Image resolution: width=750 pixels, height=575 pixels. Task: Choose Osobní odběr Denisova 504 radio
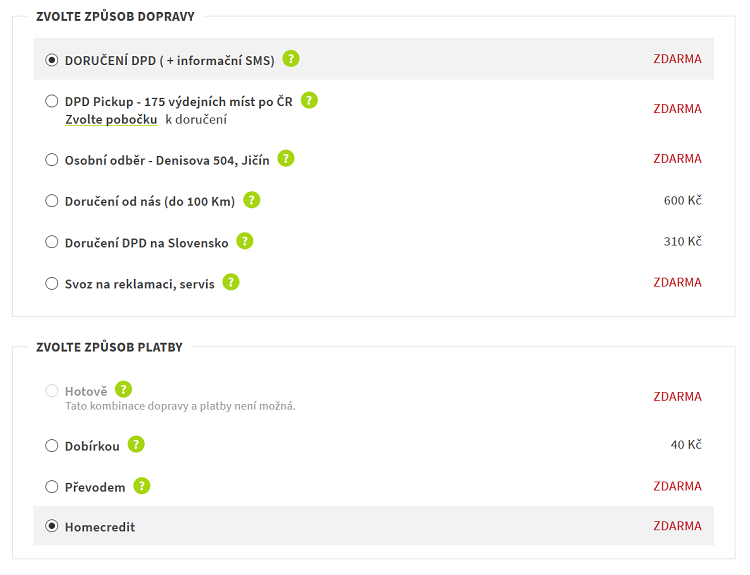point(52,160)
